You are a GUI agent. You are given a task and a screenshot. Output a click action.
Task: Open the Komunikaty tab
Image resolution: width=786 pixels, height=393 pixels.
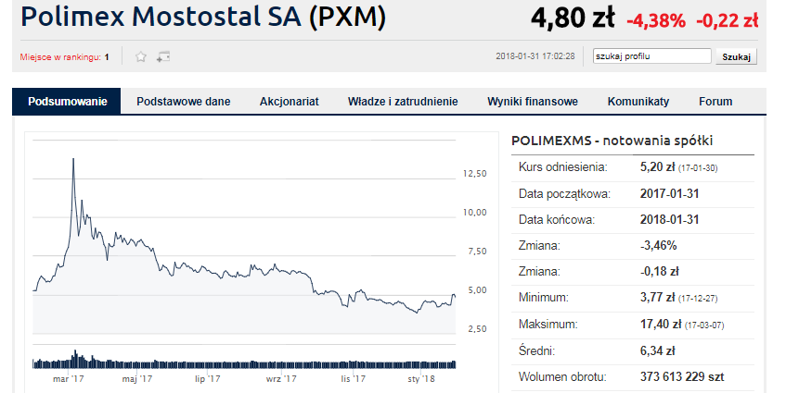point(638,102)
